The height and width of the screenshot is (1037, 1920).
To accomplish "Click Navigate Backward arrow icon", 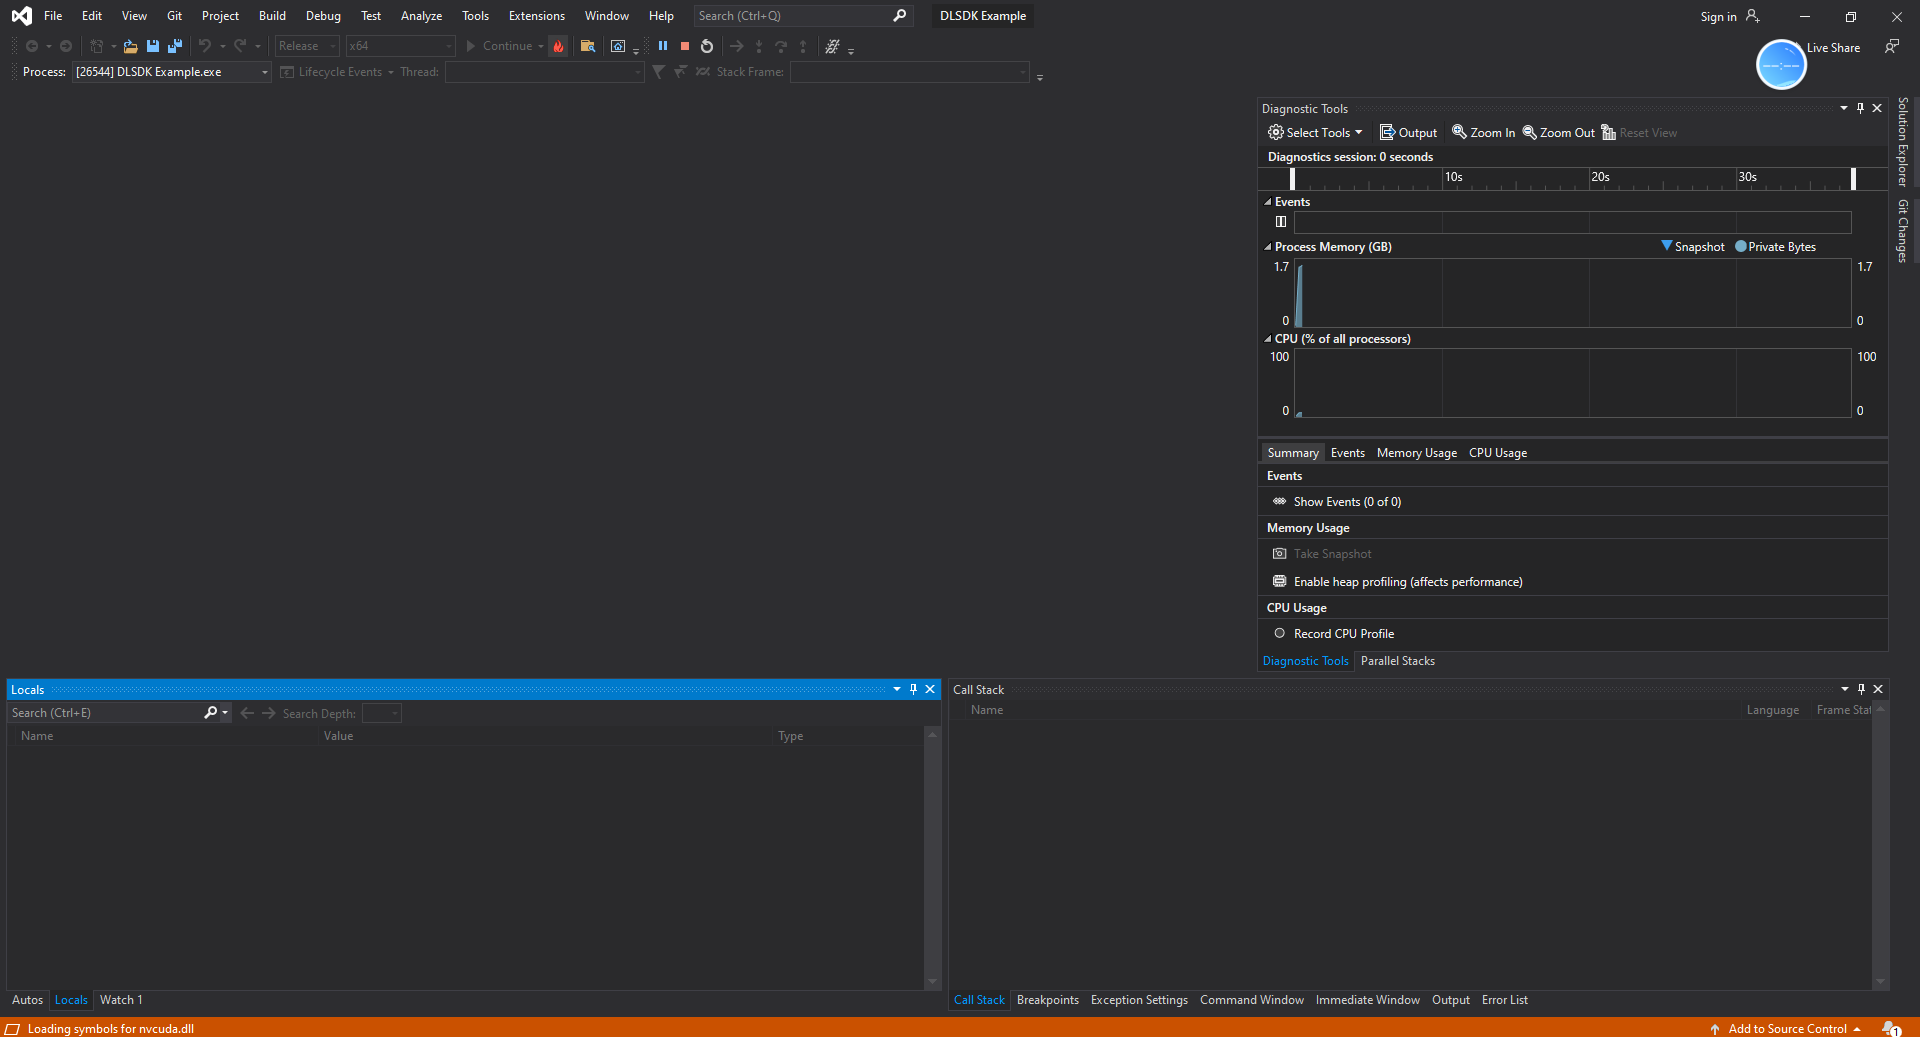I will (x=32, y=46).
